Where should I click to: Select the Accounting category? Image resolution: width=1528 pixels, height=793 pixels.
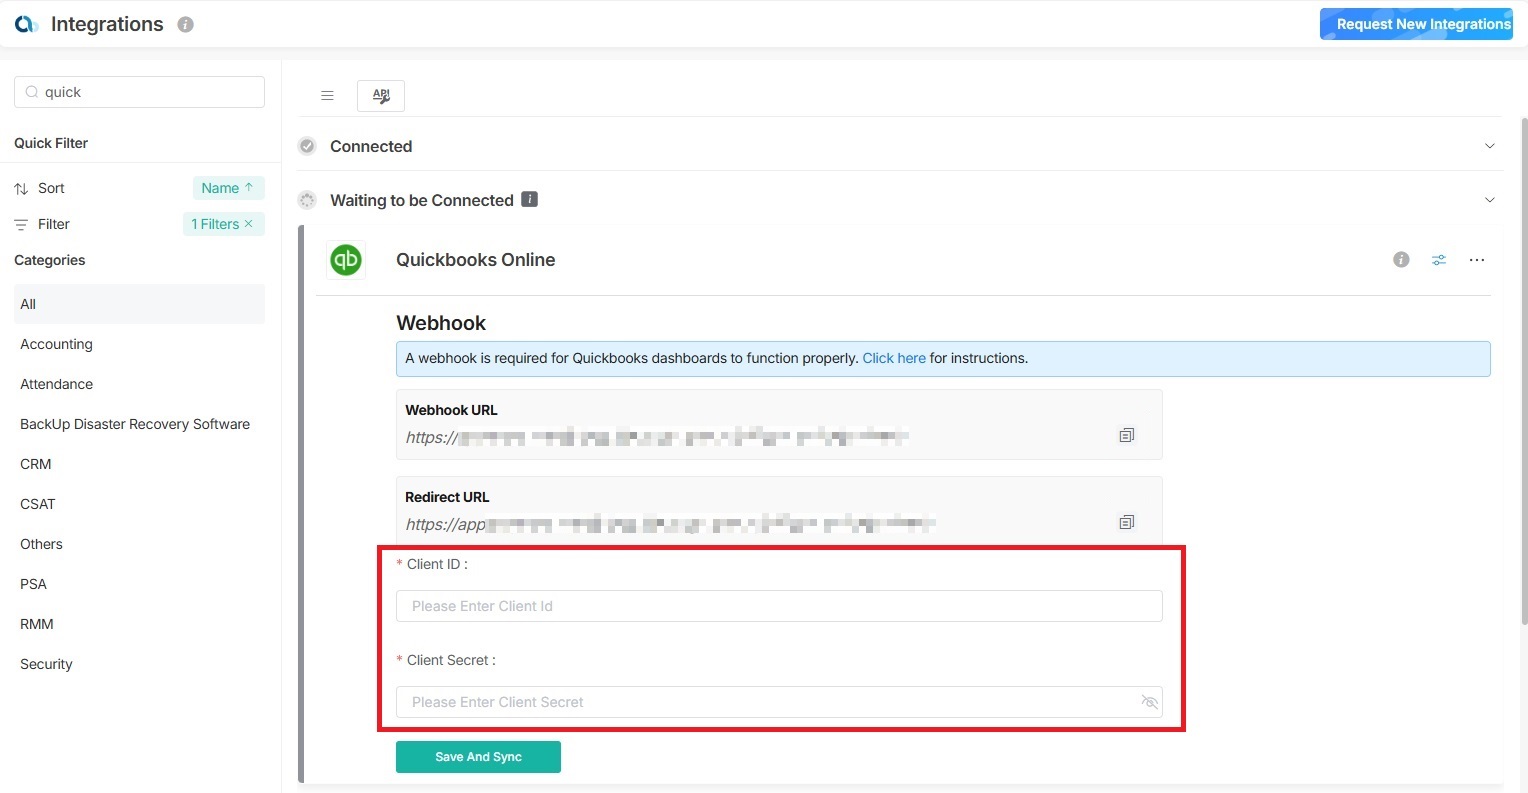click(x=56, y=344)
